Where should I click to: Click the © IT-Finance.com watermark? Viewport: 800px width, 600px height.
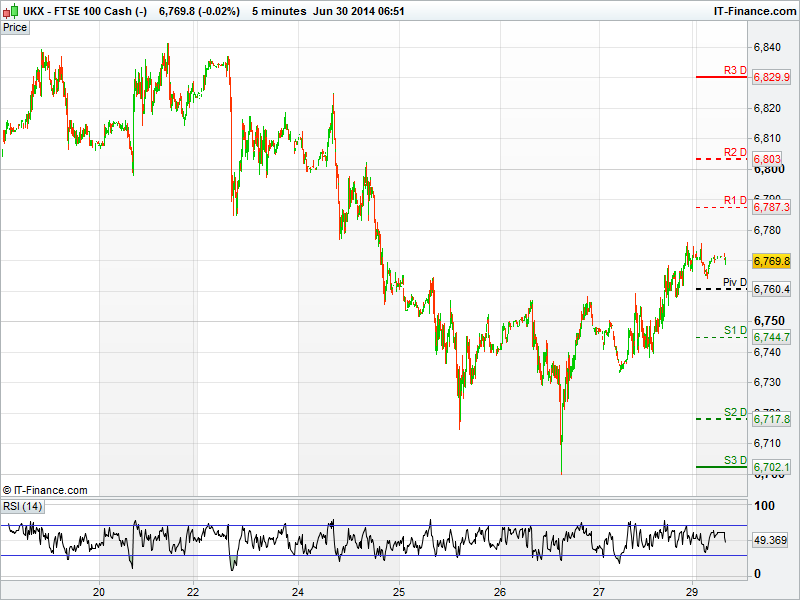tap(45, 490)
